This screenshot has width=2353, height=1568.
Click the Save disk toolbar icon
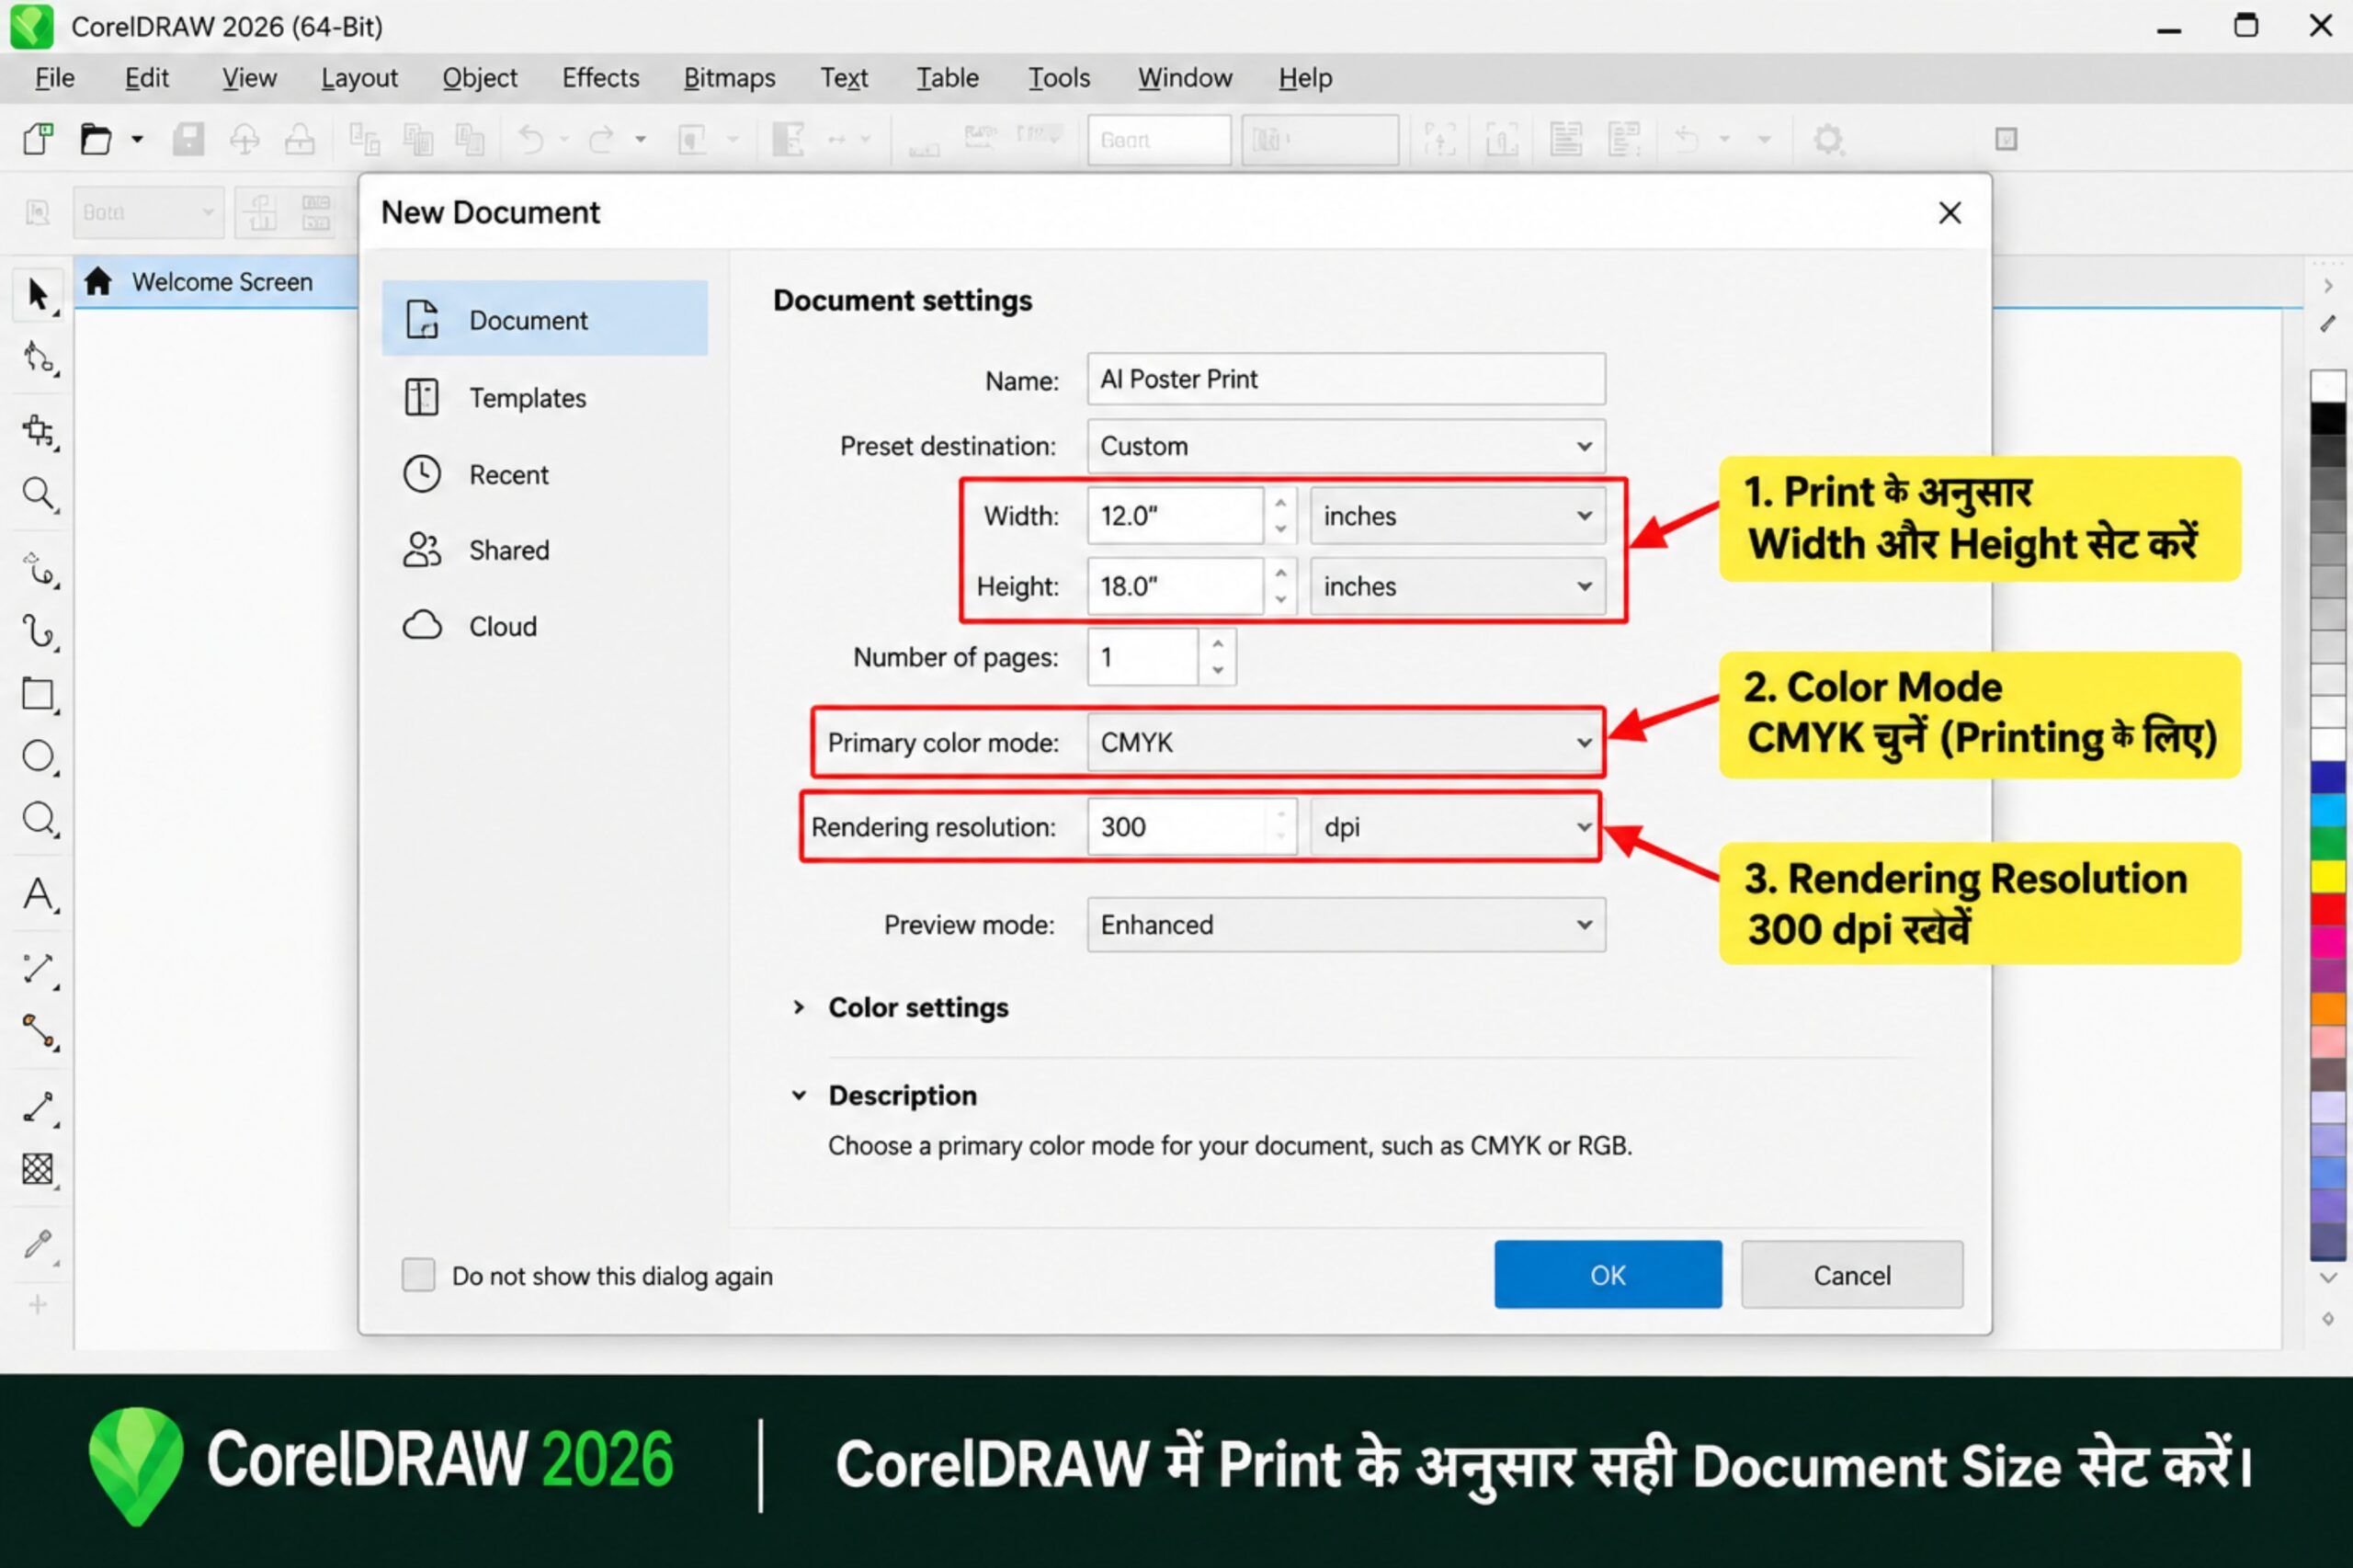[x=188, y=139]
